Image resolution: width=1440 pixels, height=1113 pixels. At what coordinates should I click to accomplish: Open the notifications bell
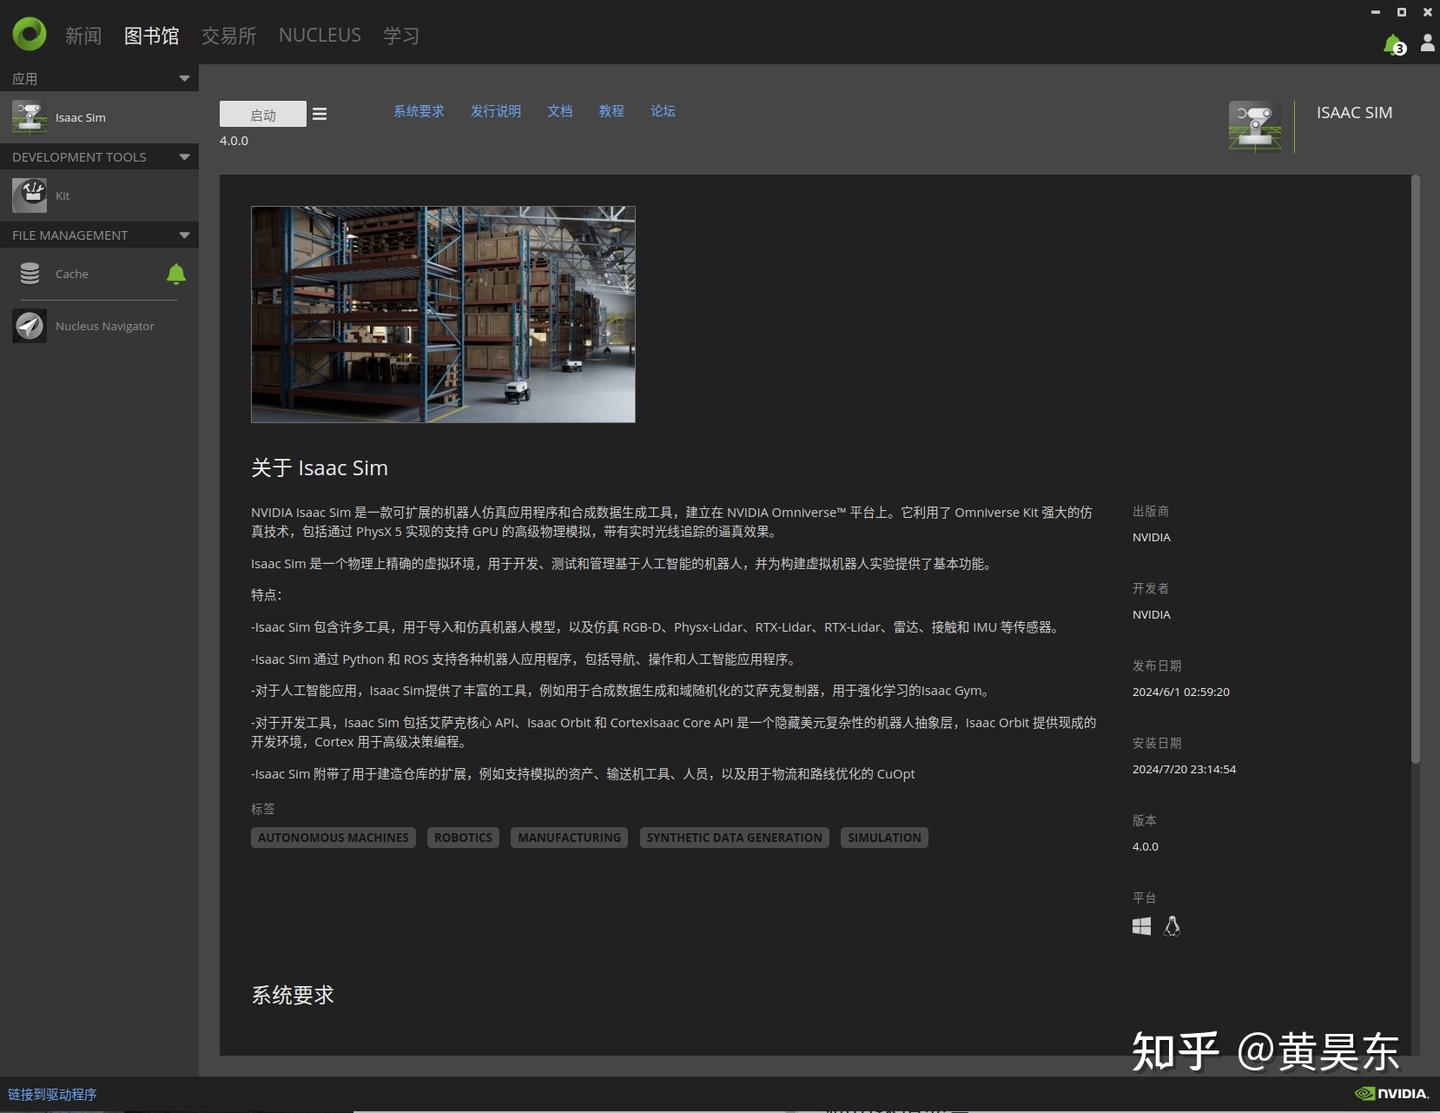tap(1392, 42)
